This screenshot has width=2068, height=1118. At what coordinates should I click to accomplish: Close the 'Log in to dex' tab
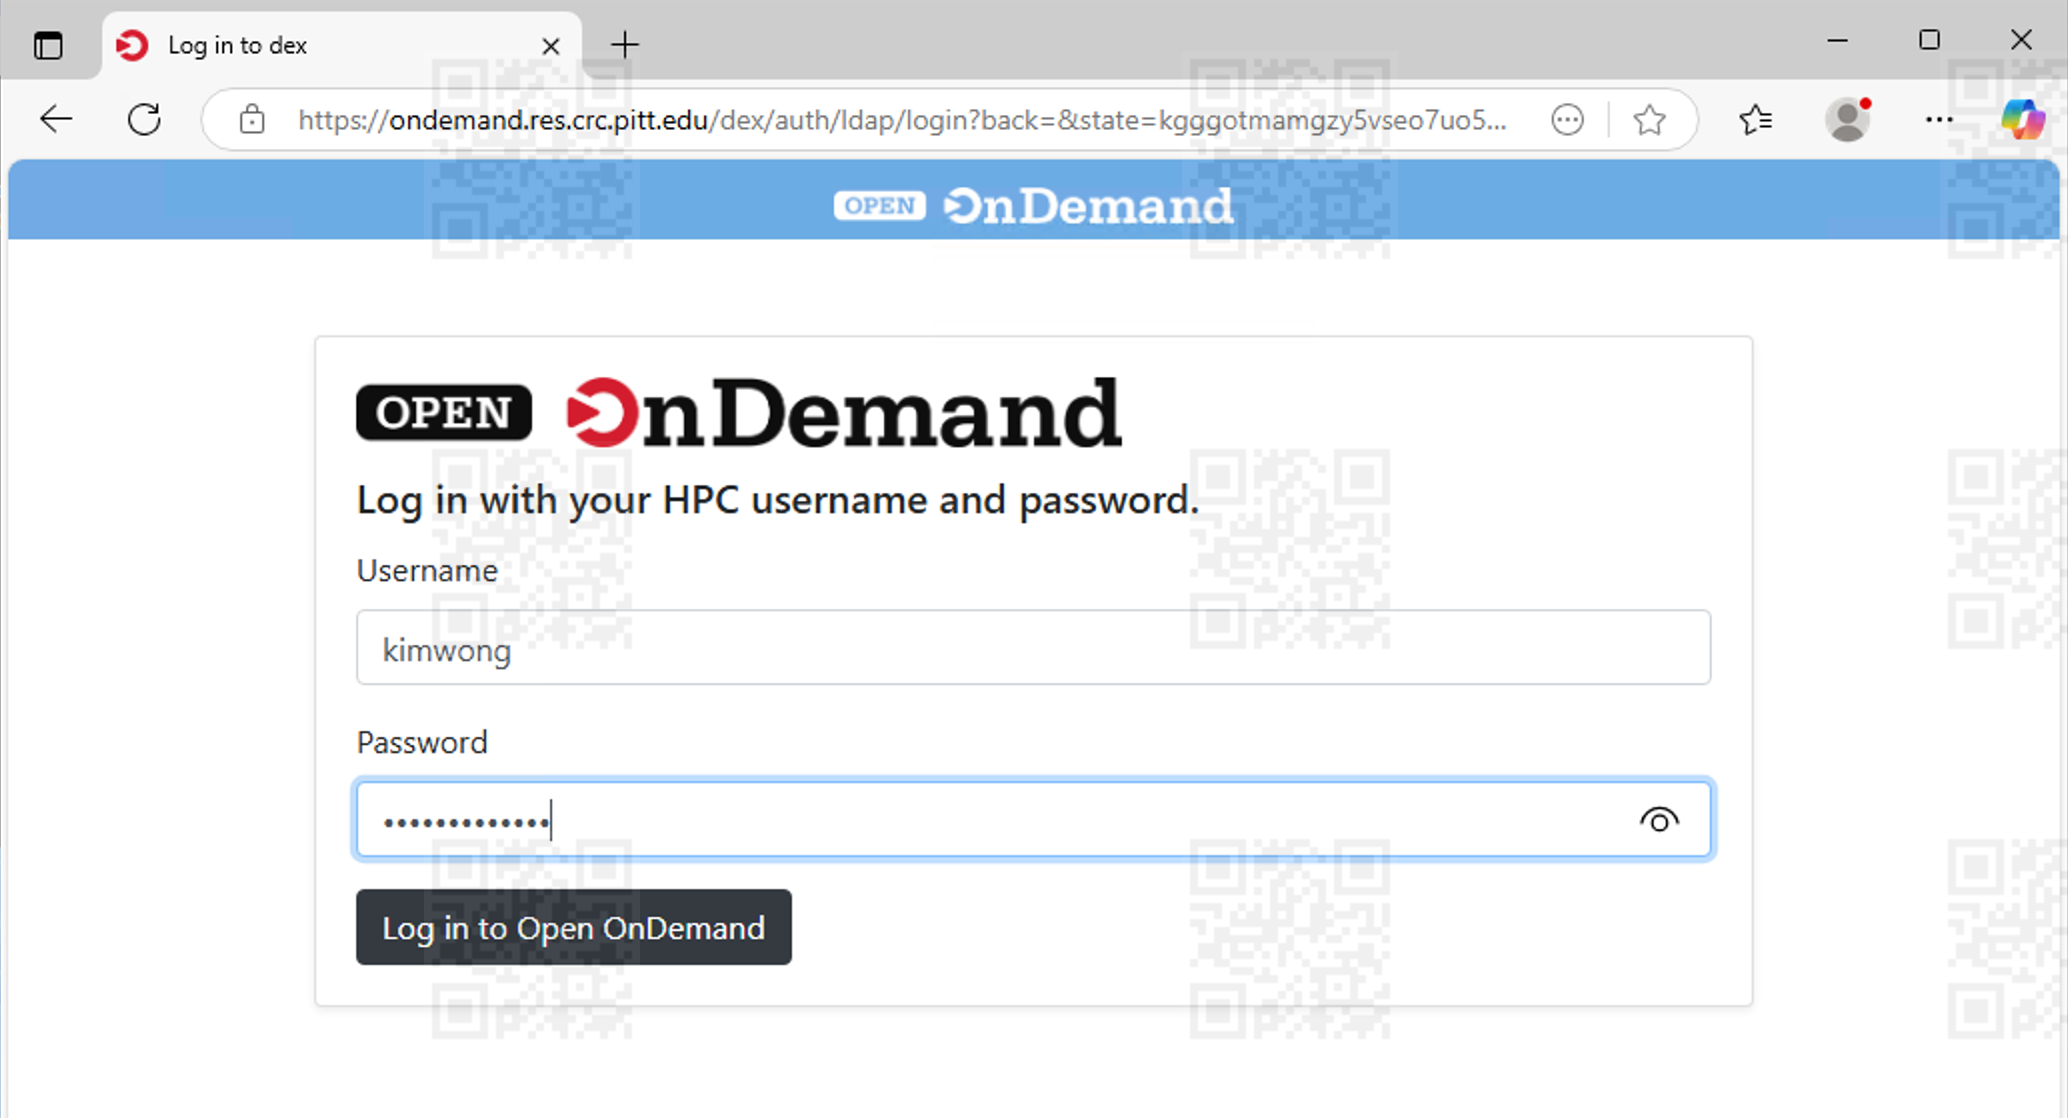[550, 46]
